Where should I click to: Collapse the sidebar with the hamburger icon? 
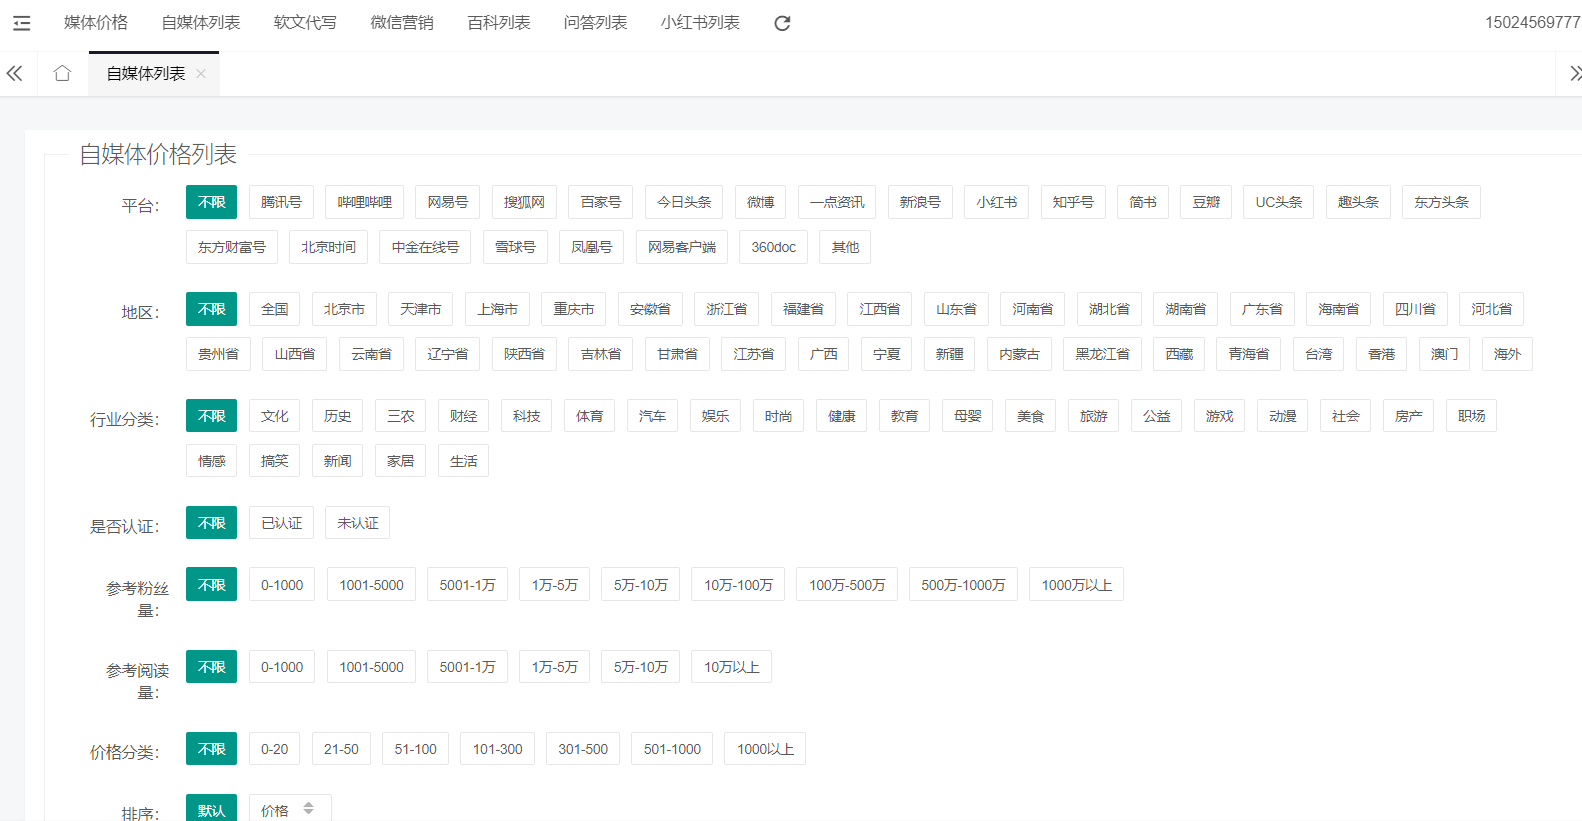click(x=21, y=23)
